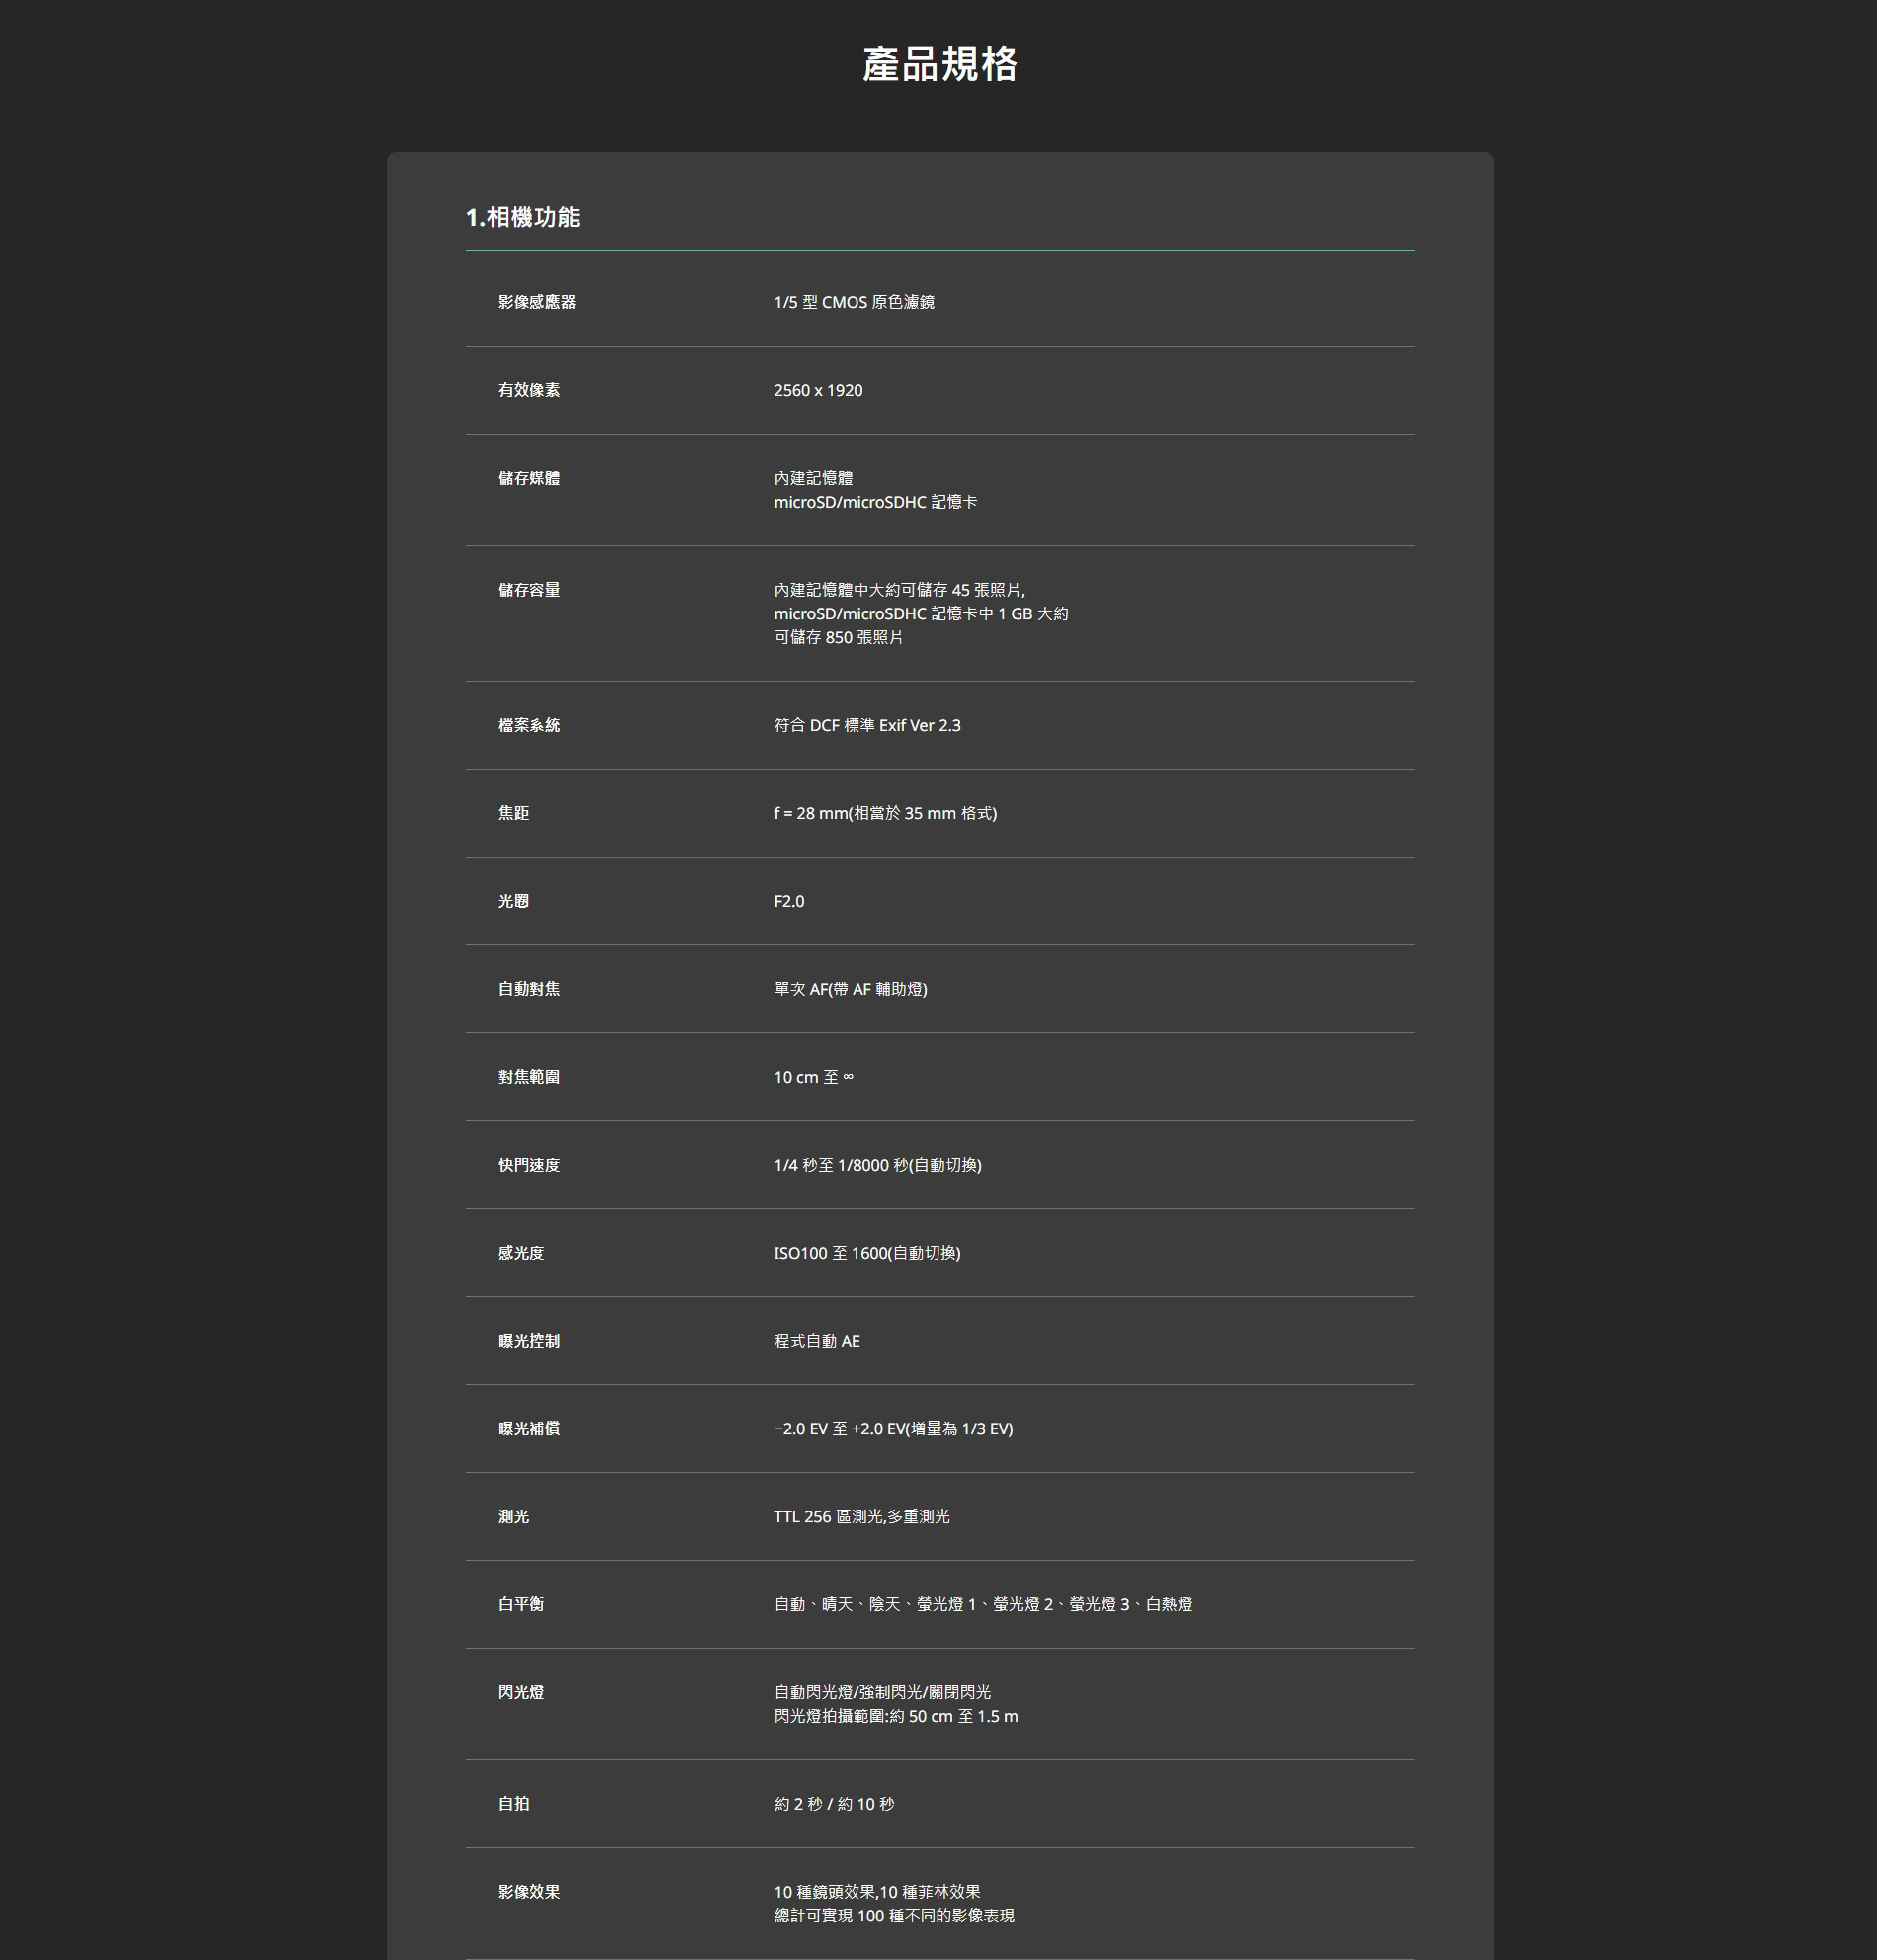1877x1960 pixels.
Task: Click the microSD/microSDHC 記憶卡 storage media line
Action: click(875, 502)
